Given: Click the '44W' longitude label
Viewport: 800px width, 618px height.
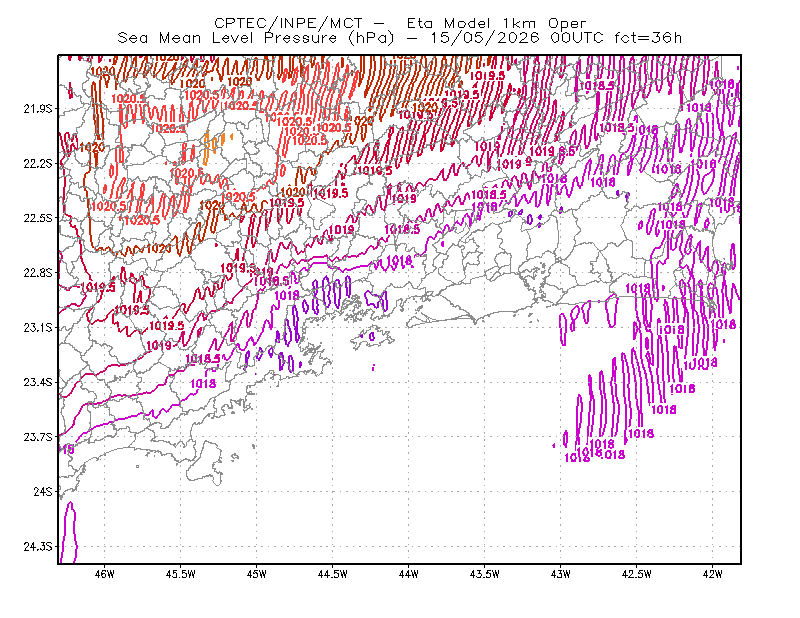Looking at the screenshot, I should tap(409, 574).
